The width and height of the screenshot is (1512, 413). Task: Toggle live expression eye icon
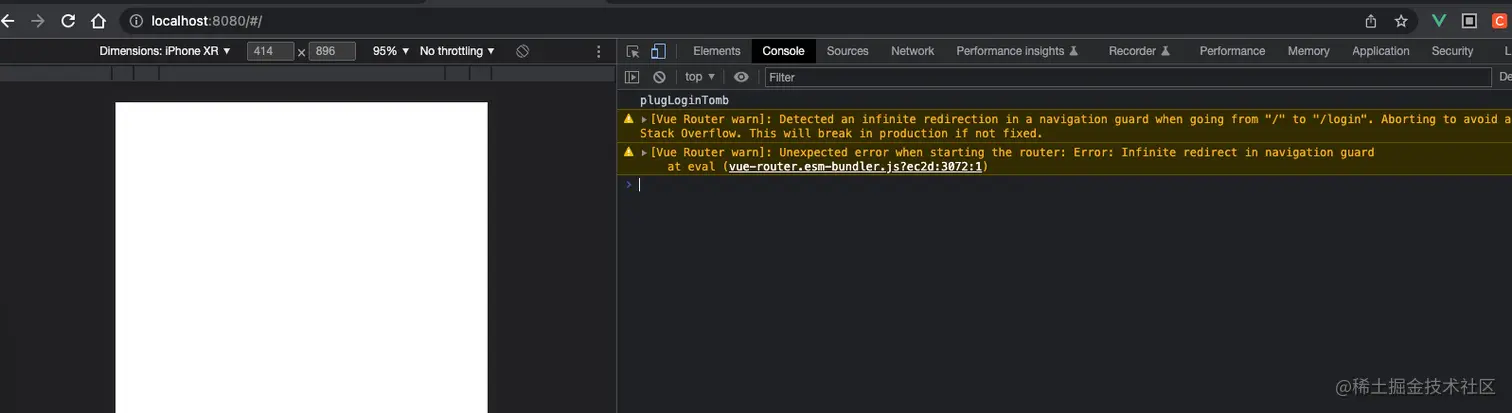click(741, 77)
